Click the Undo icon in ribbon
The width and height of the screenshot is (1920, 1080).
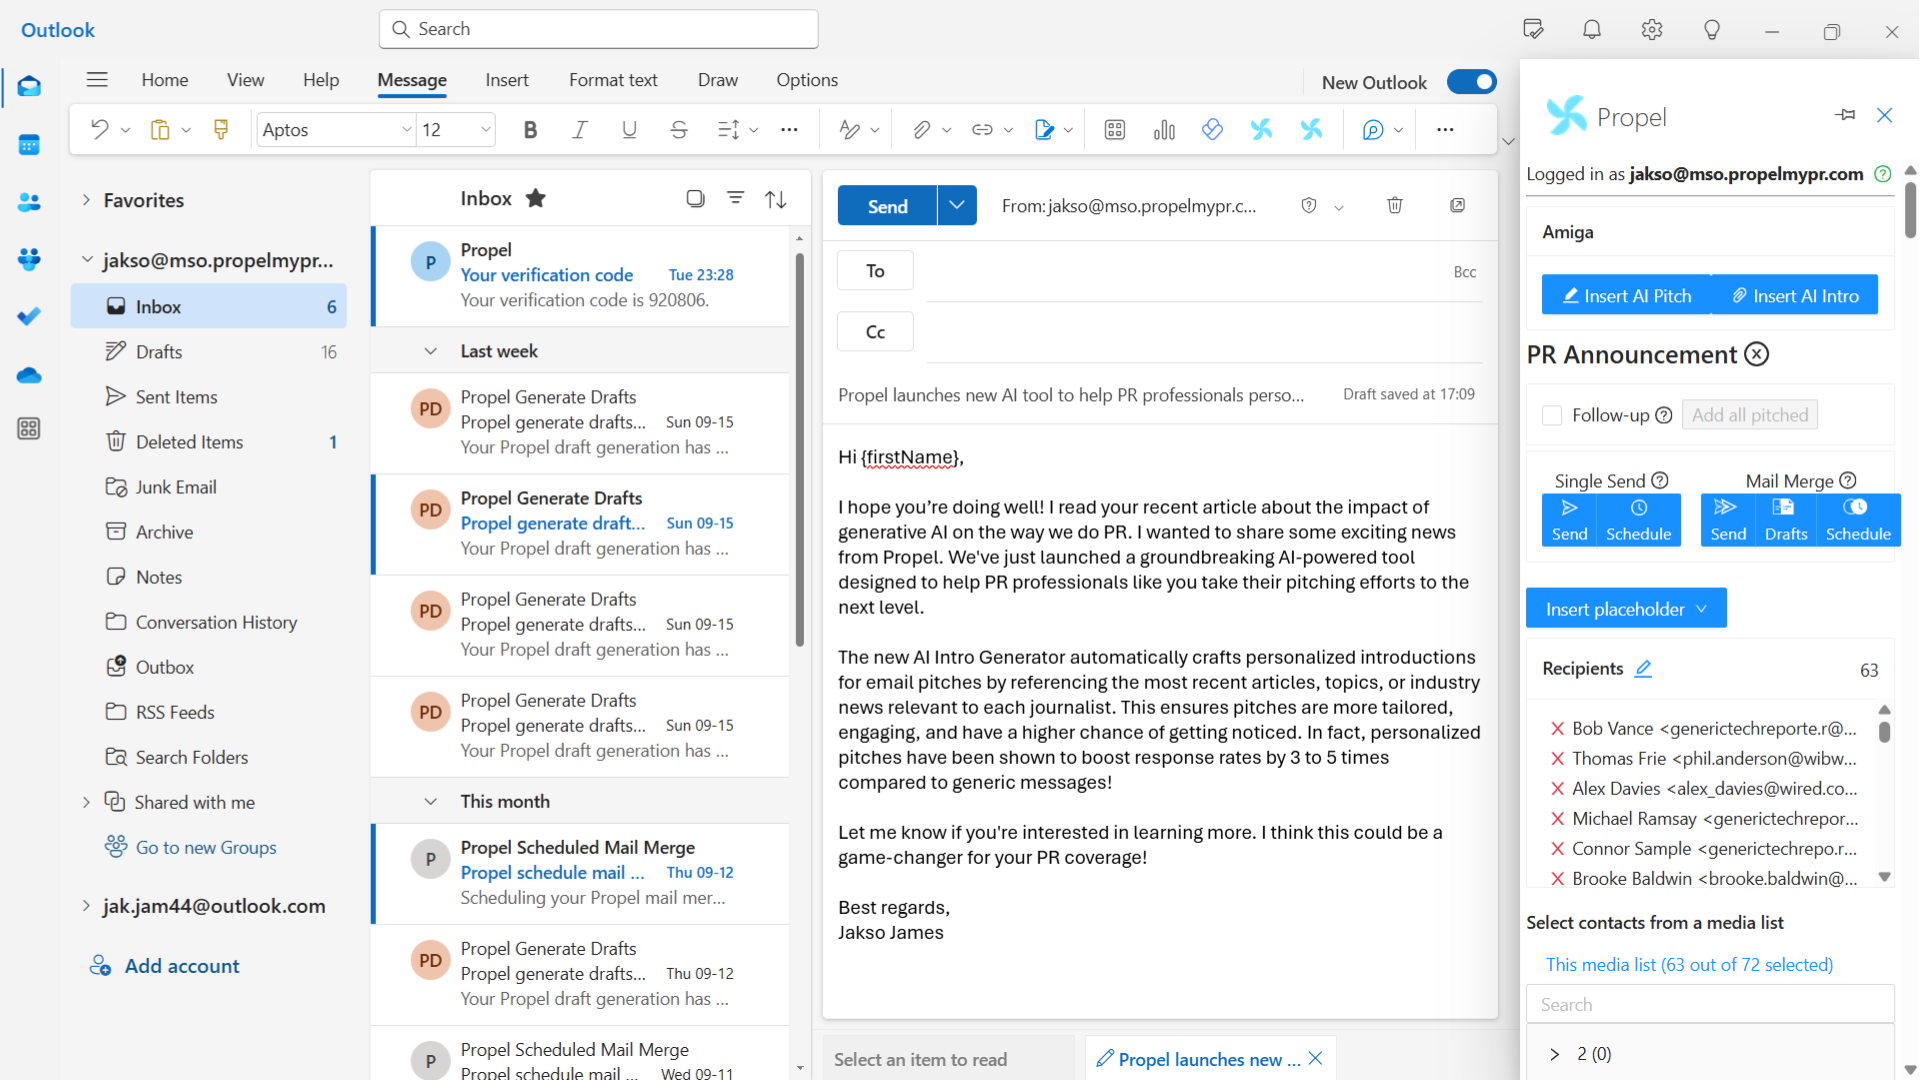pos(99,130)
